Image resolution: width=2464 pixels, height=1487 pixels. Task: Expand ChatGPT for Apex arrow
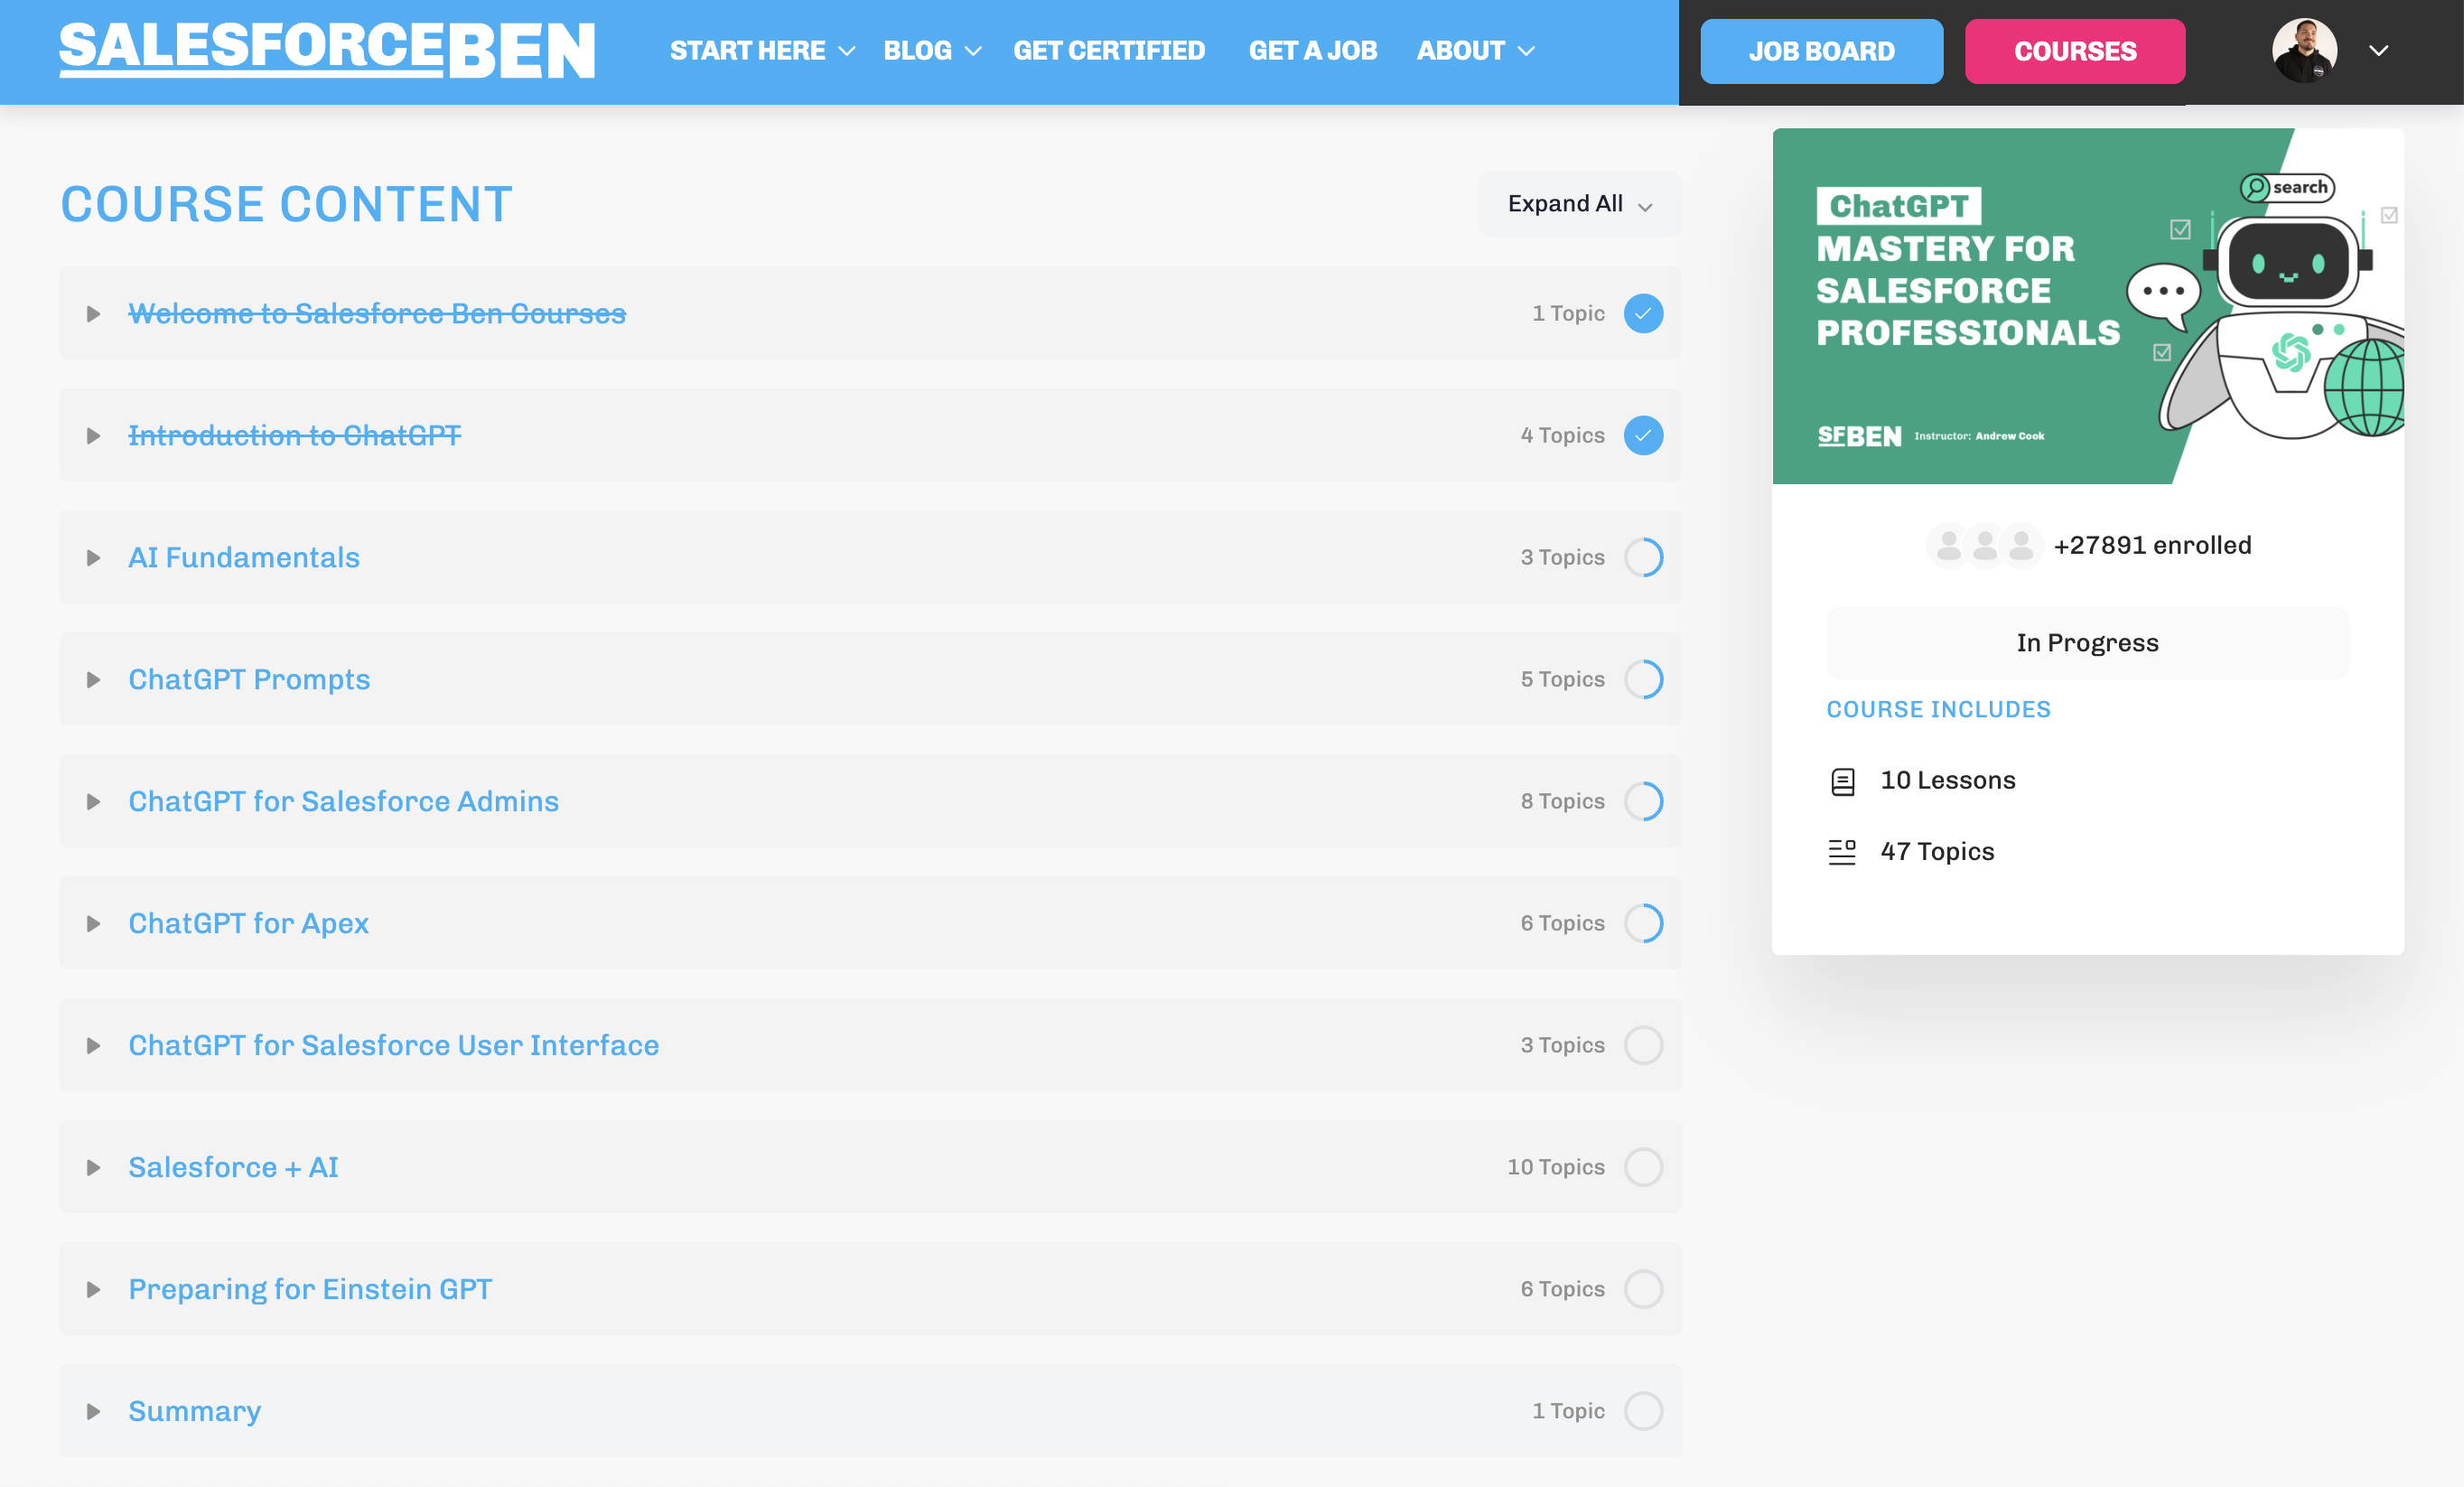[93, 924]
